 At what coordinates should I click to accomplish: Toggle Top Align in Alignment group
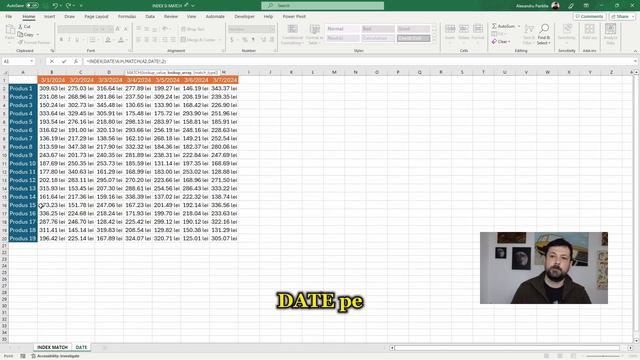pos(139,29)
